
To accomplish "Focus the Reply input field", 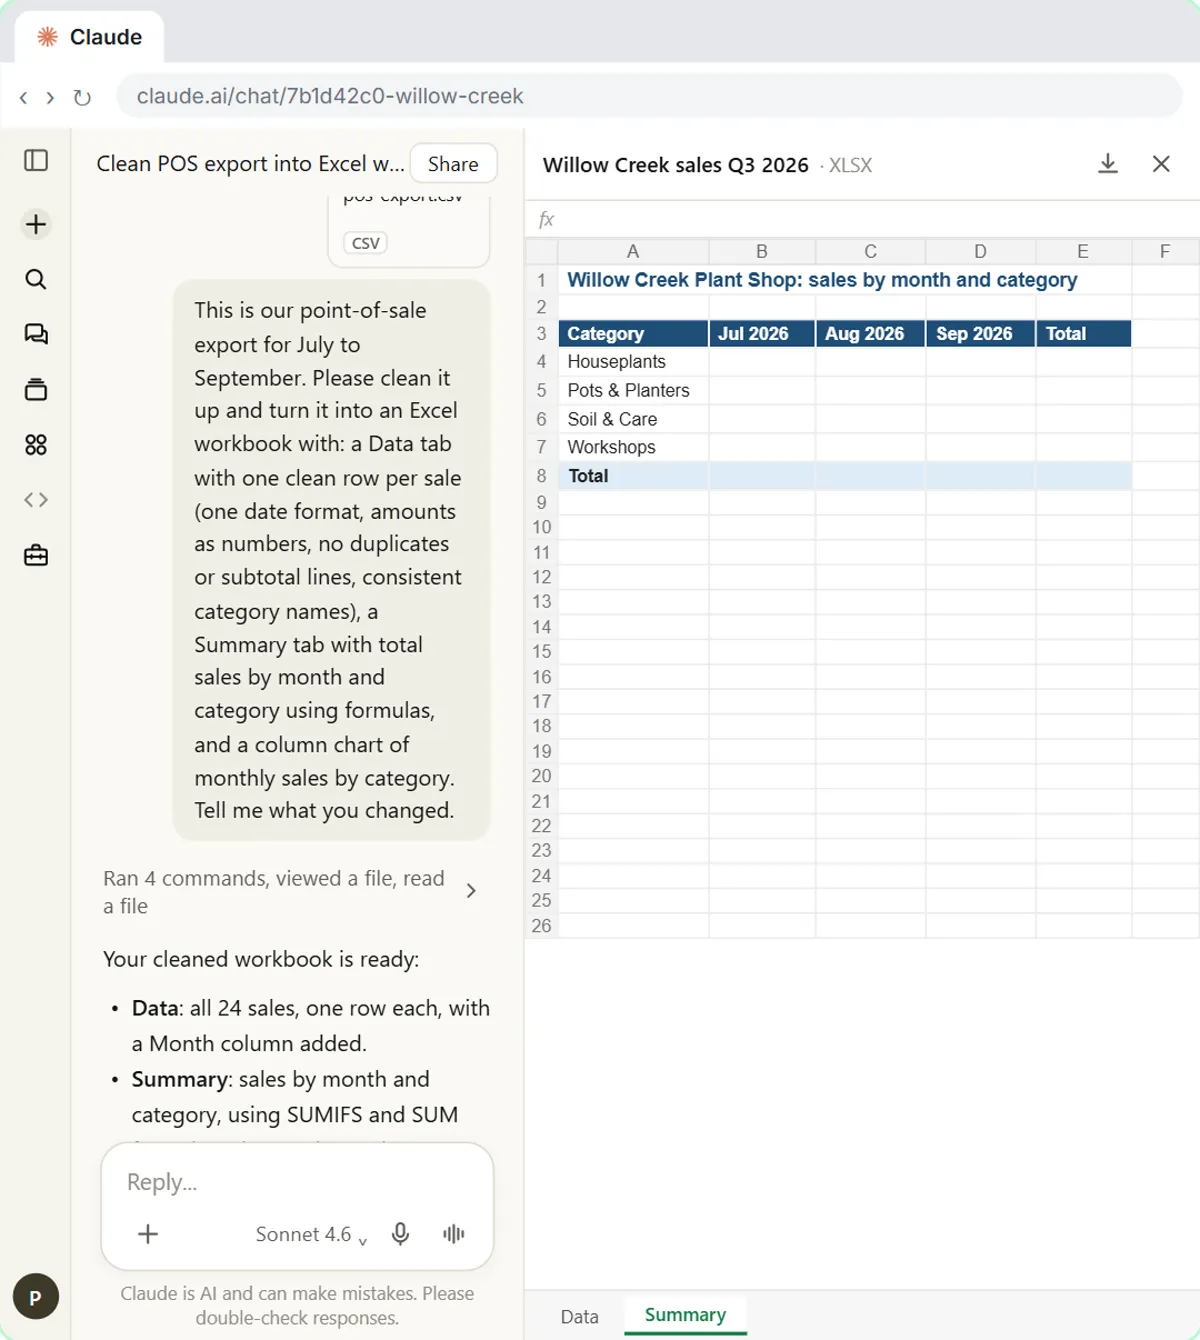I will 297,1182.
